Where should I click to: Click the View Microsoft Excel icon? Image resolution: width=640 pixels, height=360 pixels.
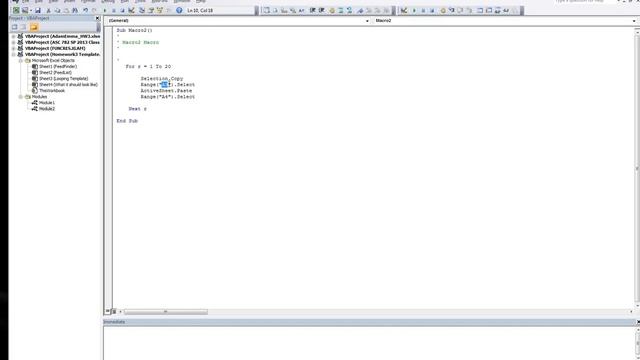(x=16, y=10)
